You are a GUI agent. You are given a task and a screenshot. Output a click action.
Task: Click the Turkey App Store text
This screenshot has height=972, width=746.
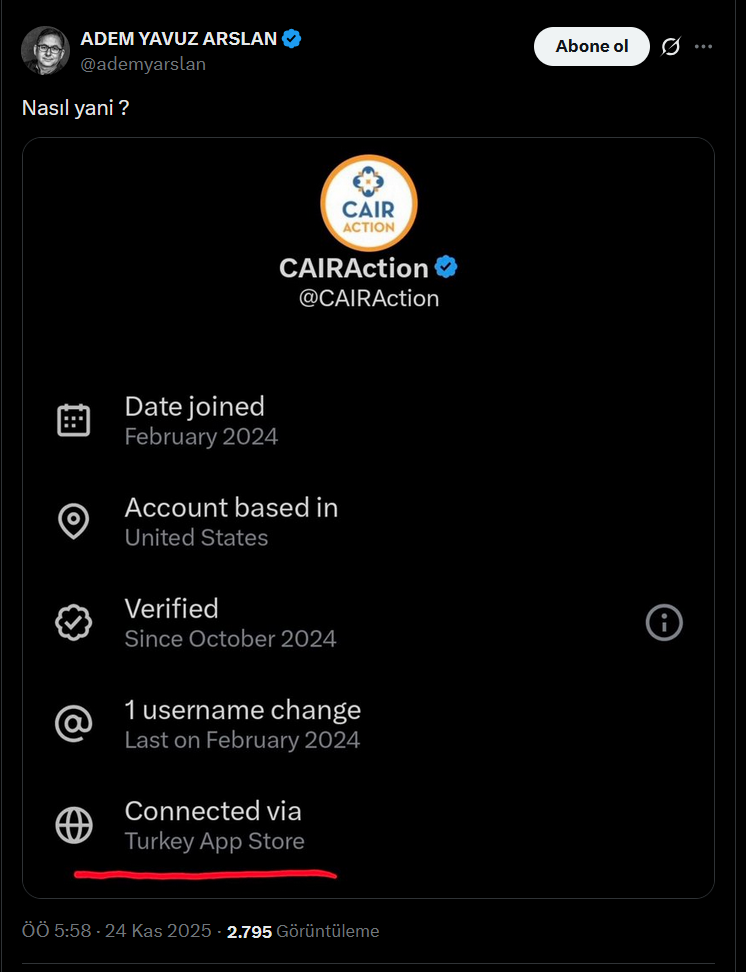coord(214,841)
